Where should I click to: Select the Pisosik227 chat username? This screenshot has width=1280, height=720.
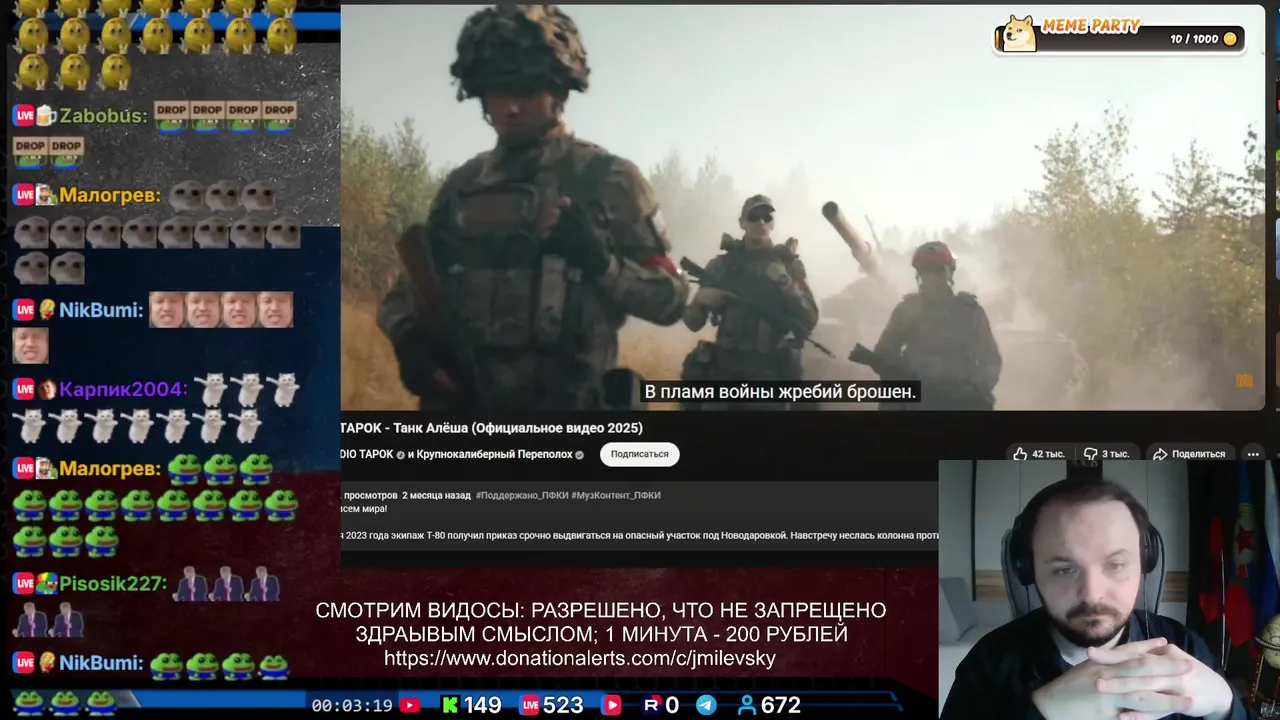[113, 583]
